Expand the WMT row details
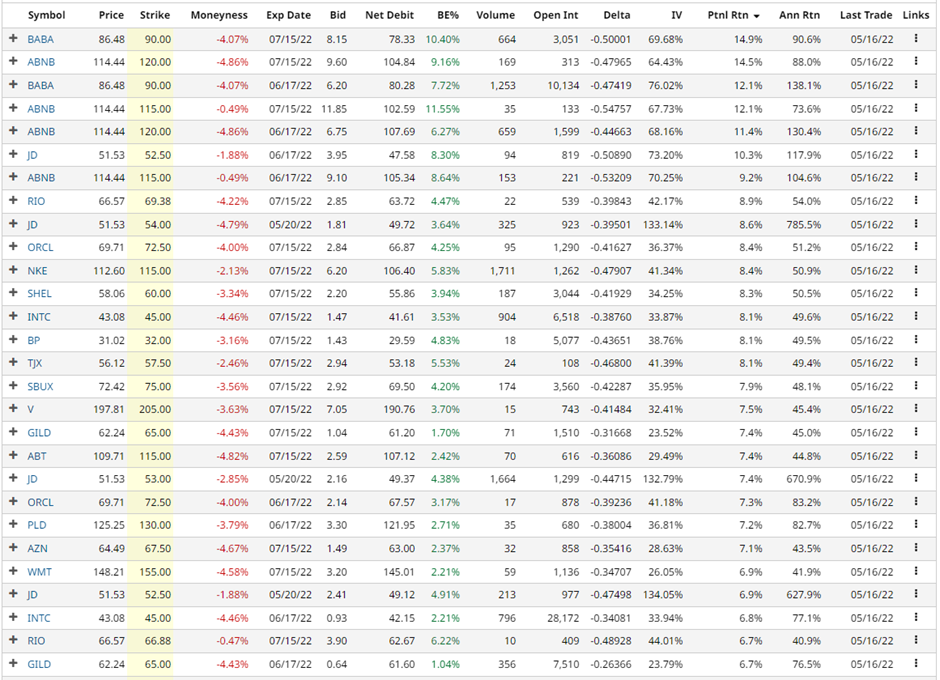Image resolution: width=940 pixels, height=680 pixels. click(13, 571)
